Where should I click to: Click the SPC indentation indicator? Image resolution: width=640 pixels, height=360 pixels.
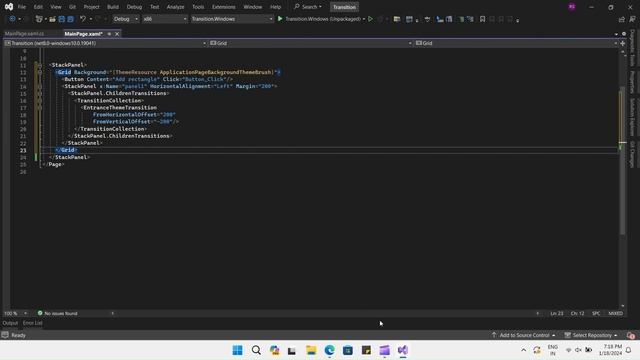pos(596,313)
